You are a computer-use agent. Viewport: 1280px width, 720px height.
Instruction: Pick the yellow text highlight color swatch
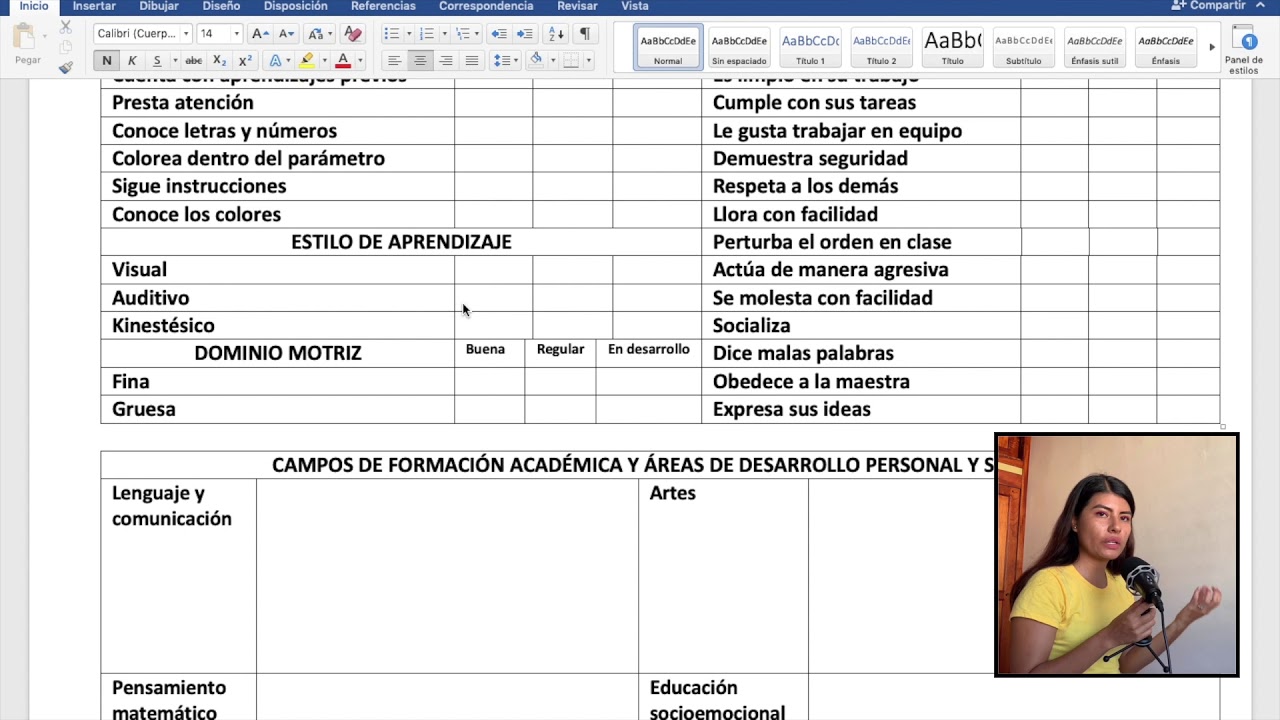(x=306, y=63)
